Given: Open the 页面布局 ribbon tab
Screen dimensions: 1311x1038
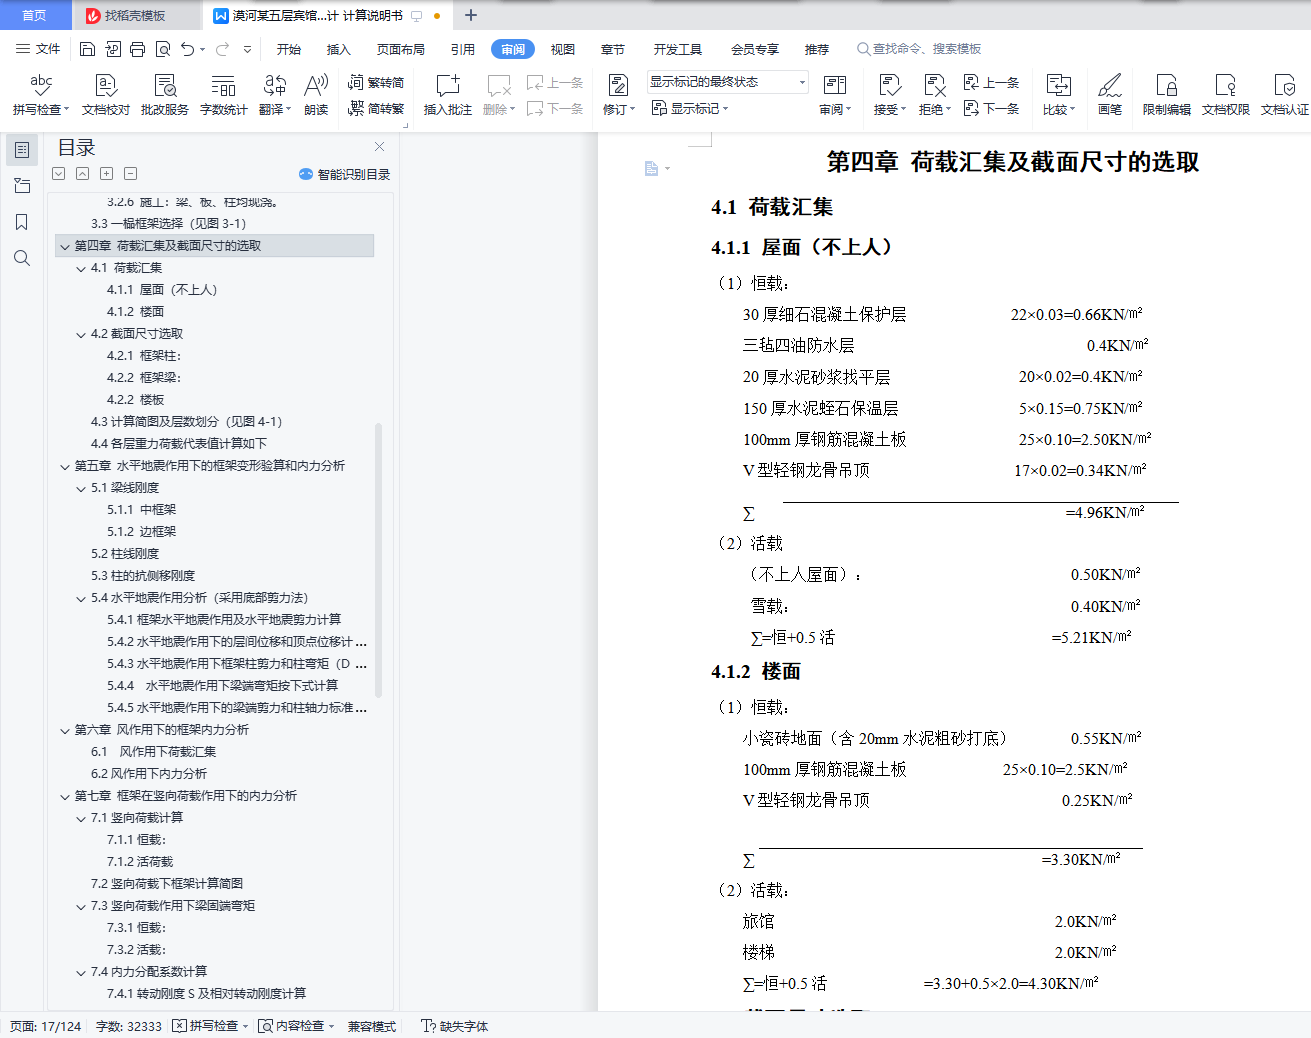Looking at the screenshot, I should pyautogui.click(x=401, y=49).
